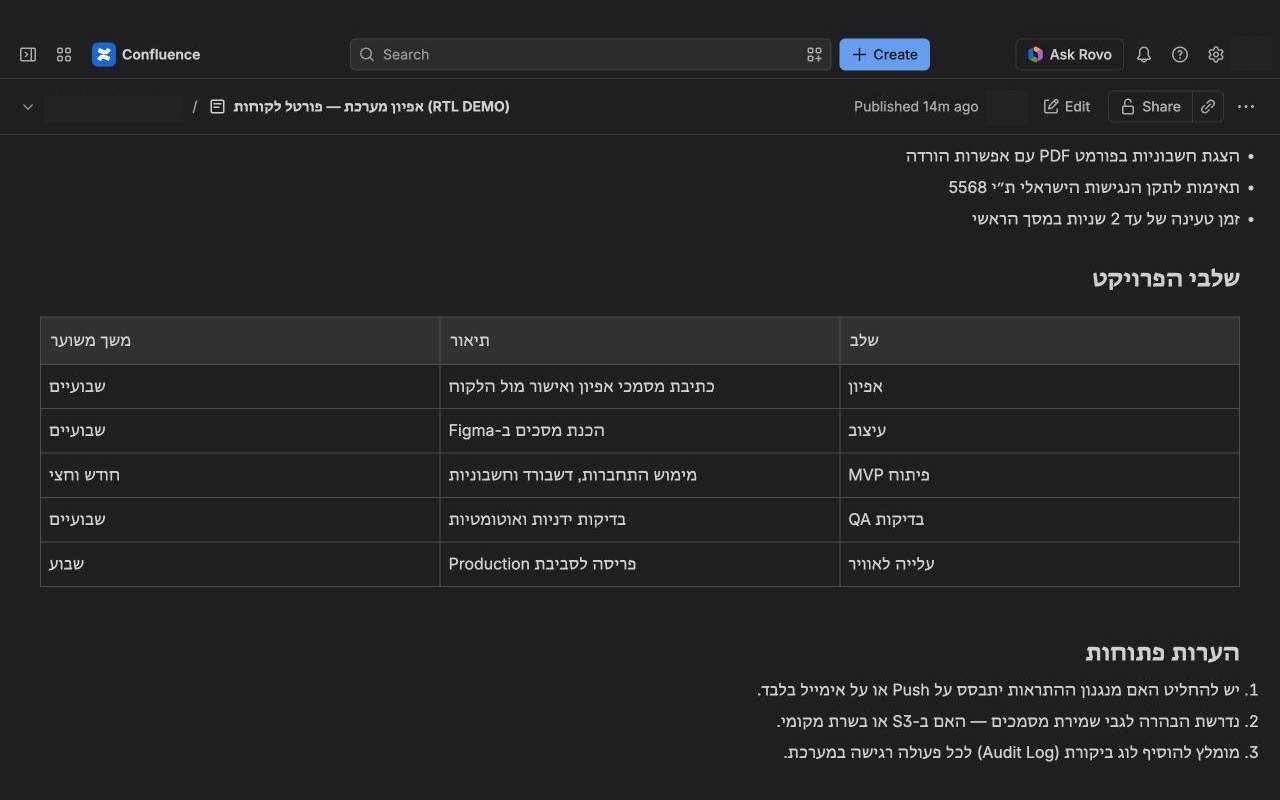Click the 'שבוע' duration cell in last row
Viewport: 1280px width, 800px height.
tap(240, 564)
